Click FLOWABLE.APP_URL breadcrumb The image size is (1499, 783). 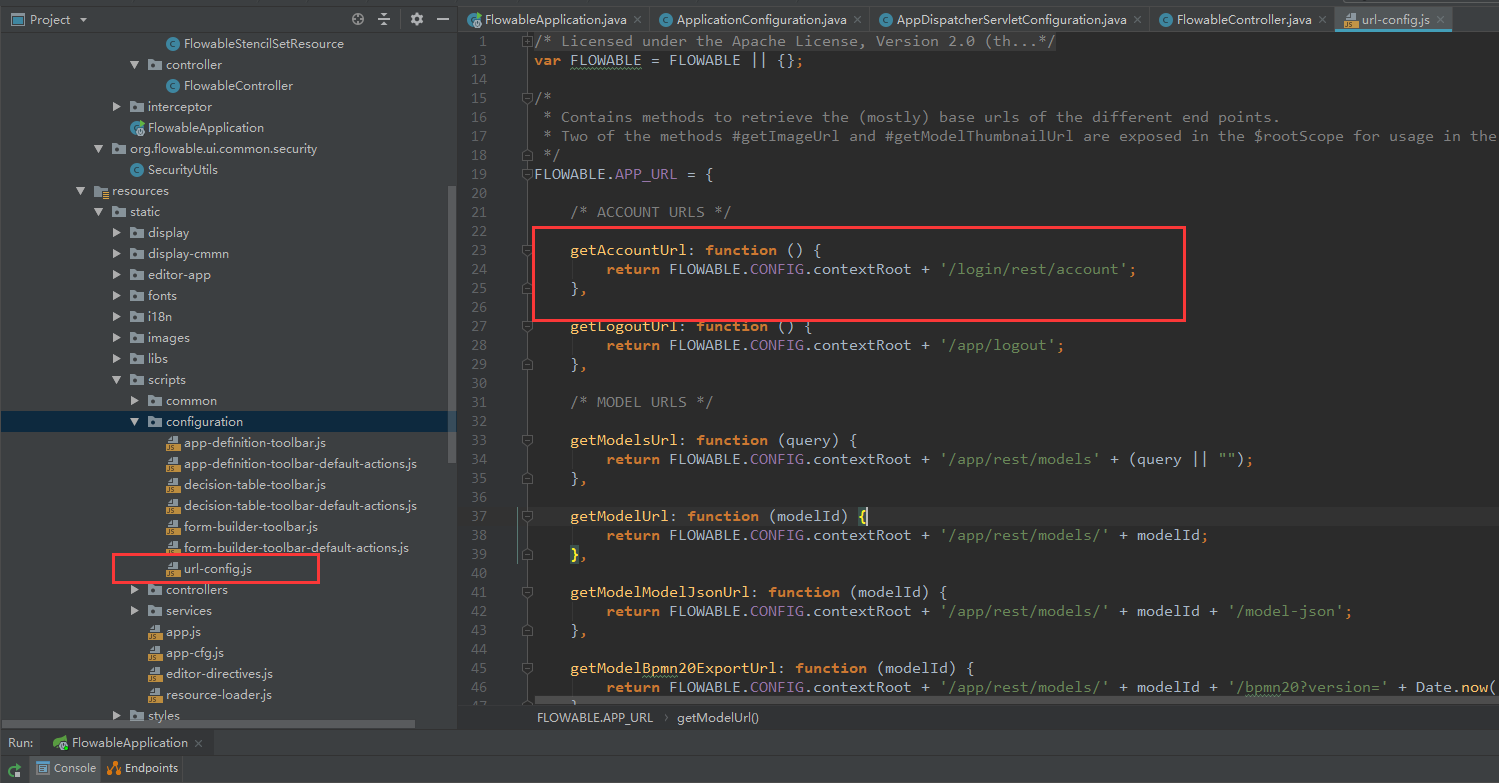pos(595,717)
